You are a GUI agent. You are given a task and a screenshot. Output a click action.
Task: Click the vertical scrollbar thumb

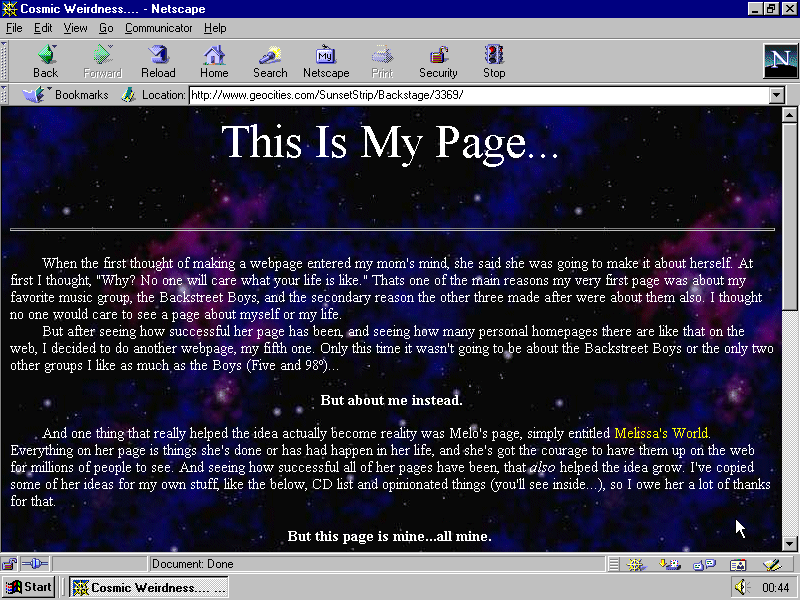[789, 215]
